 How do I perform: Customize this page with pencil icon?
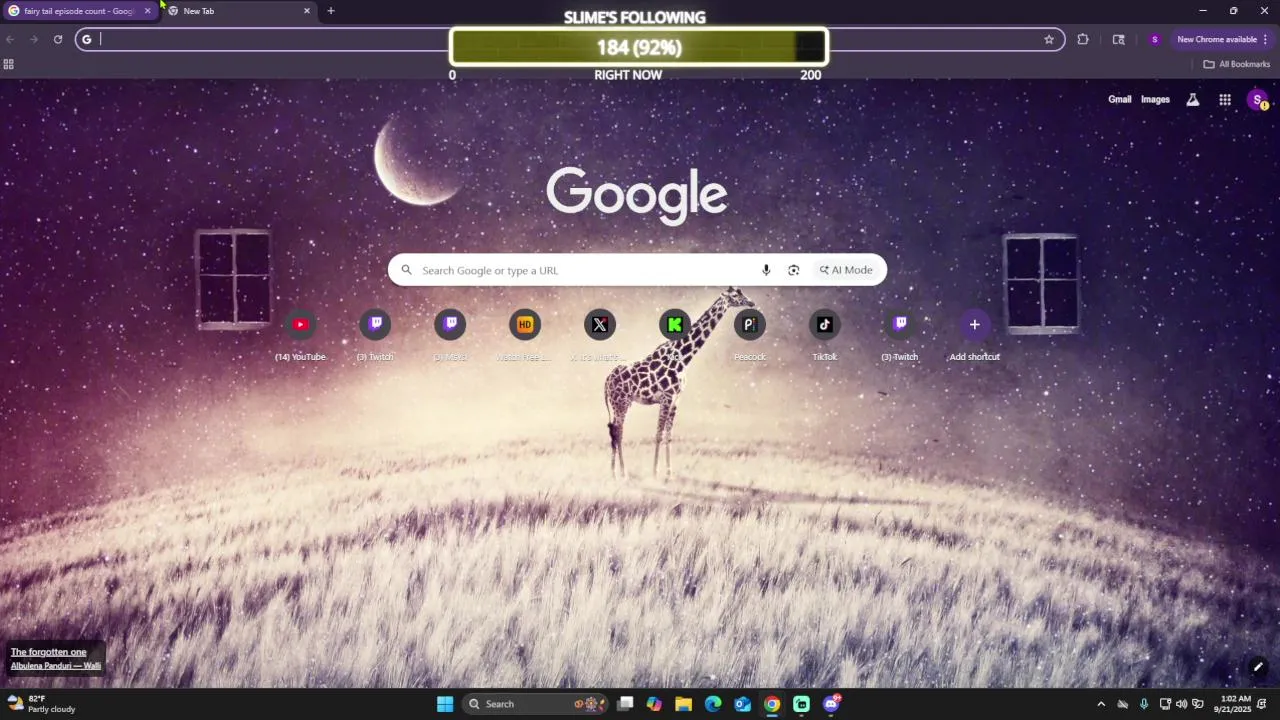click(x=1258, y=667)
